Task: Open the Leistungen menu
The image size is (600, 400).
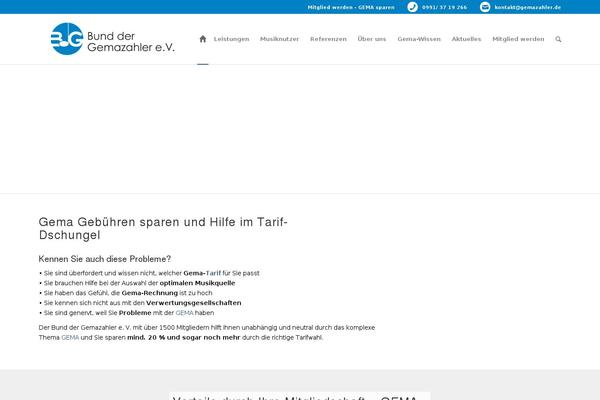Action: click(x=232, y=39)
